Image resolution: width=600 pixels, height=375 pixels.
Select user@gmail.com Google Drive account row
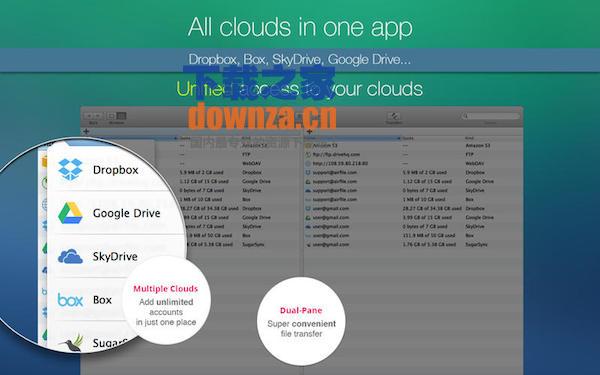414,217
